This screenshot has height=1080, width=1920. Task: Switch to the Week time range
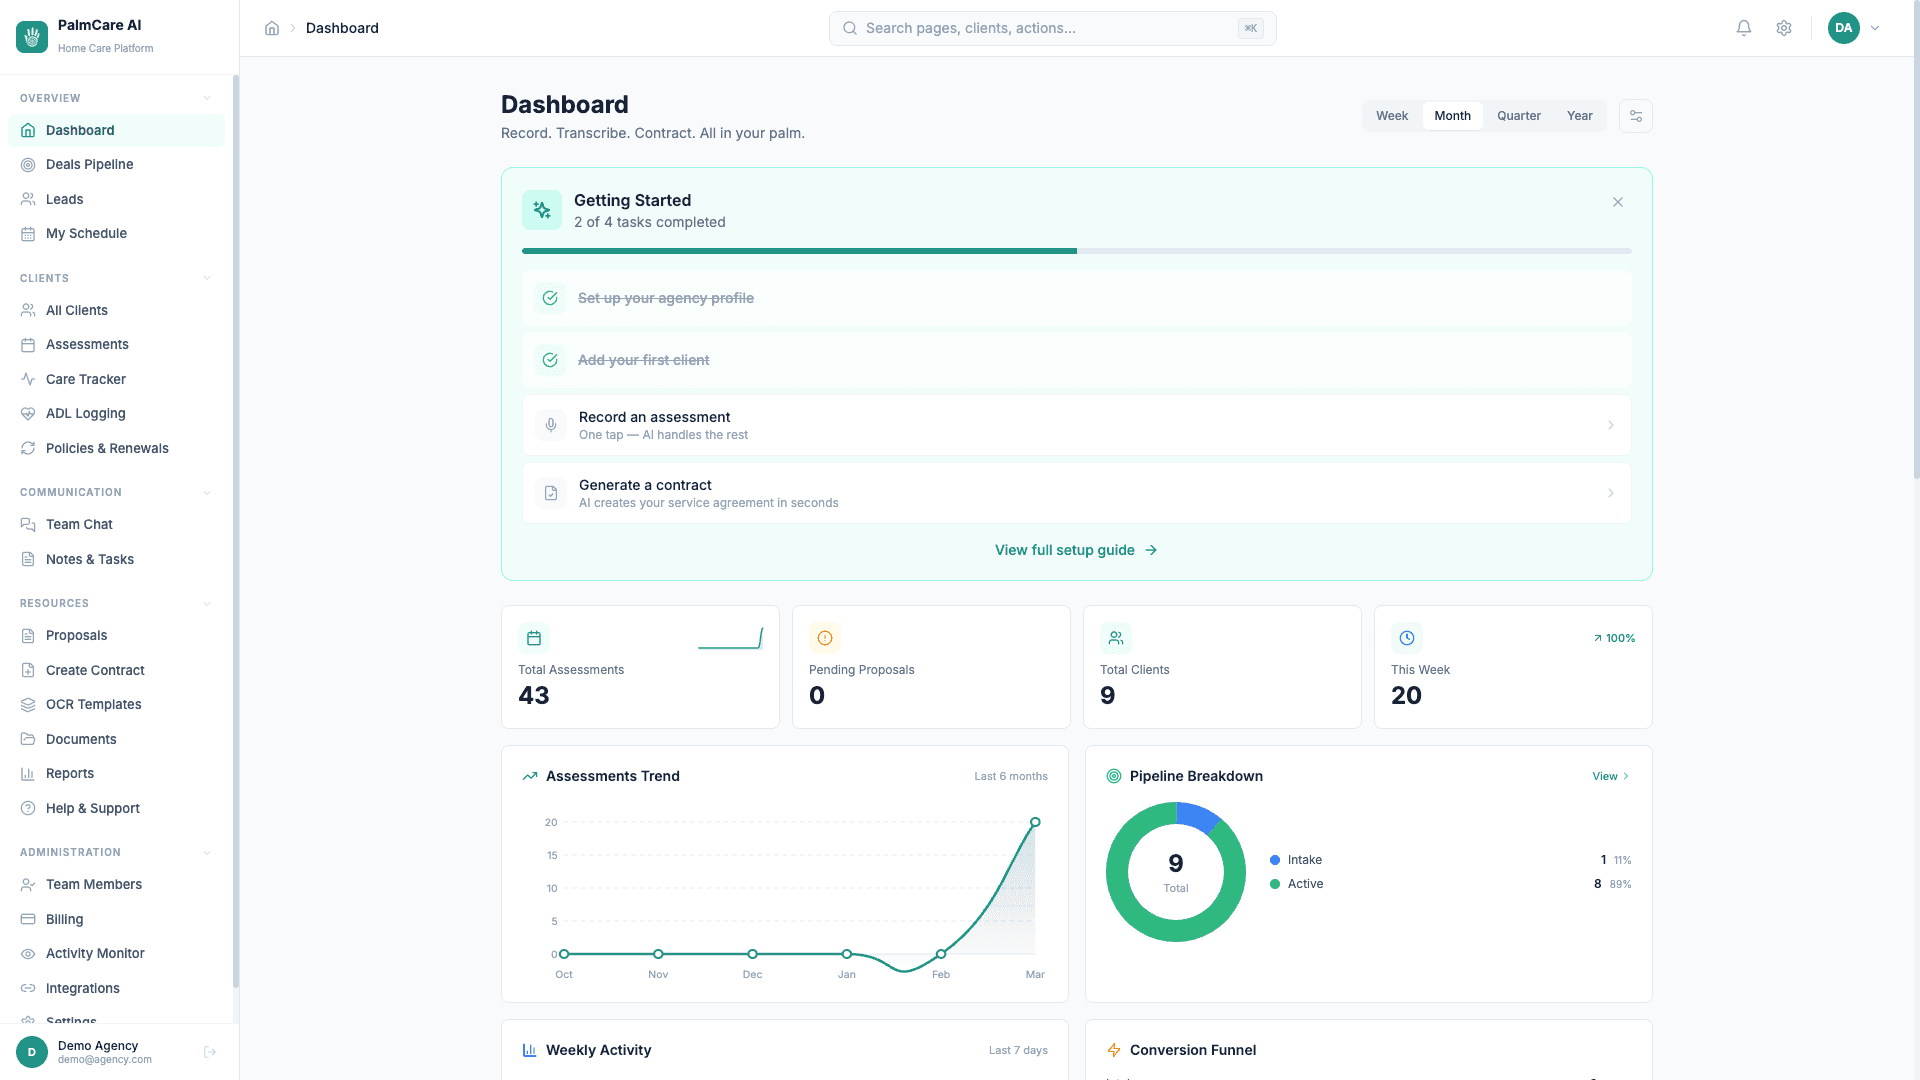click(1391, 115)
